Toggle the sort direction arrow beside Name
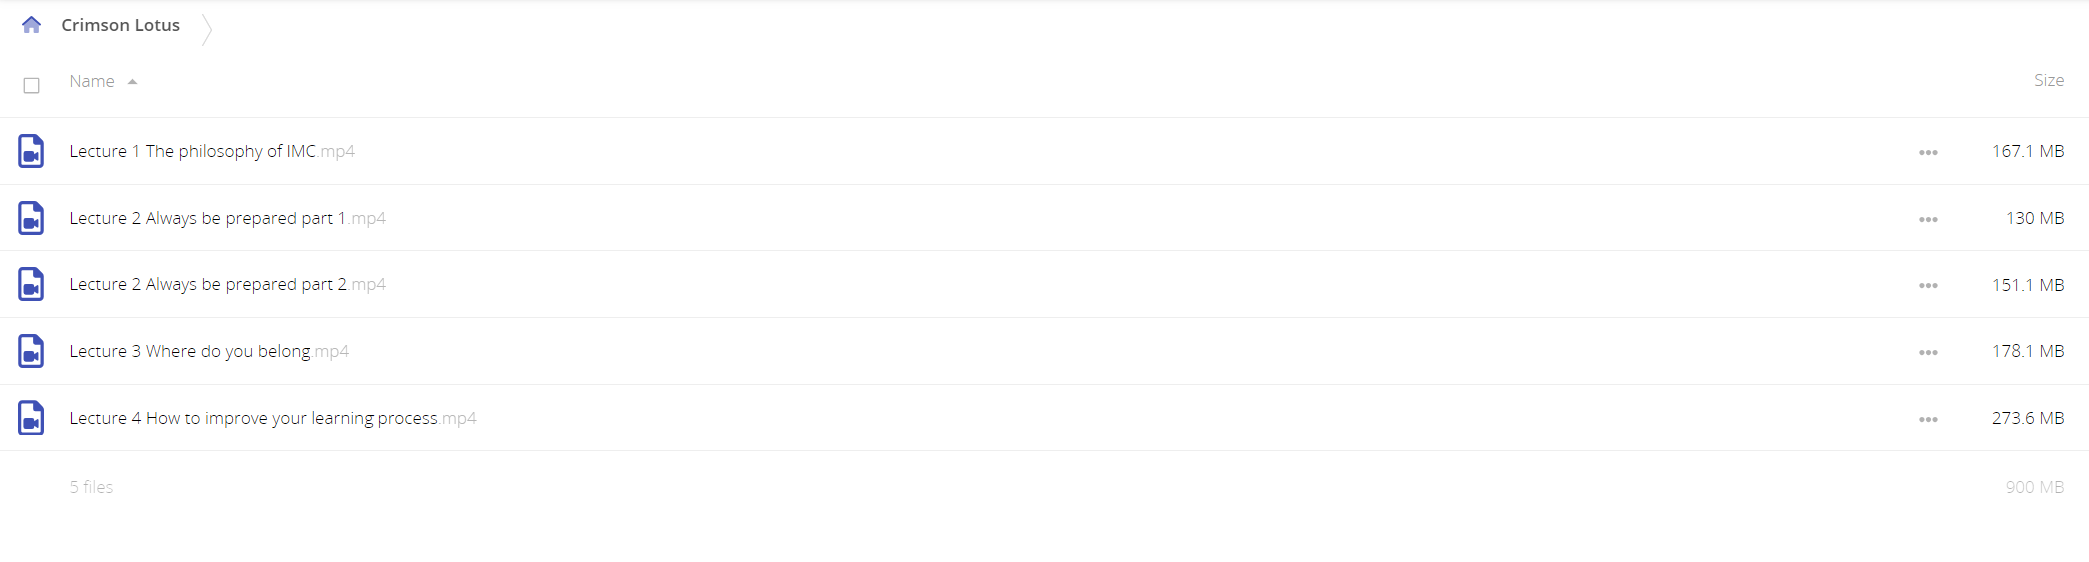This screenshot has height=562, width=2089. (x=132, y=82)
